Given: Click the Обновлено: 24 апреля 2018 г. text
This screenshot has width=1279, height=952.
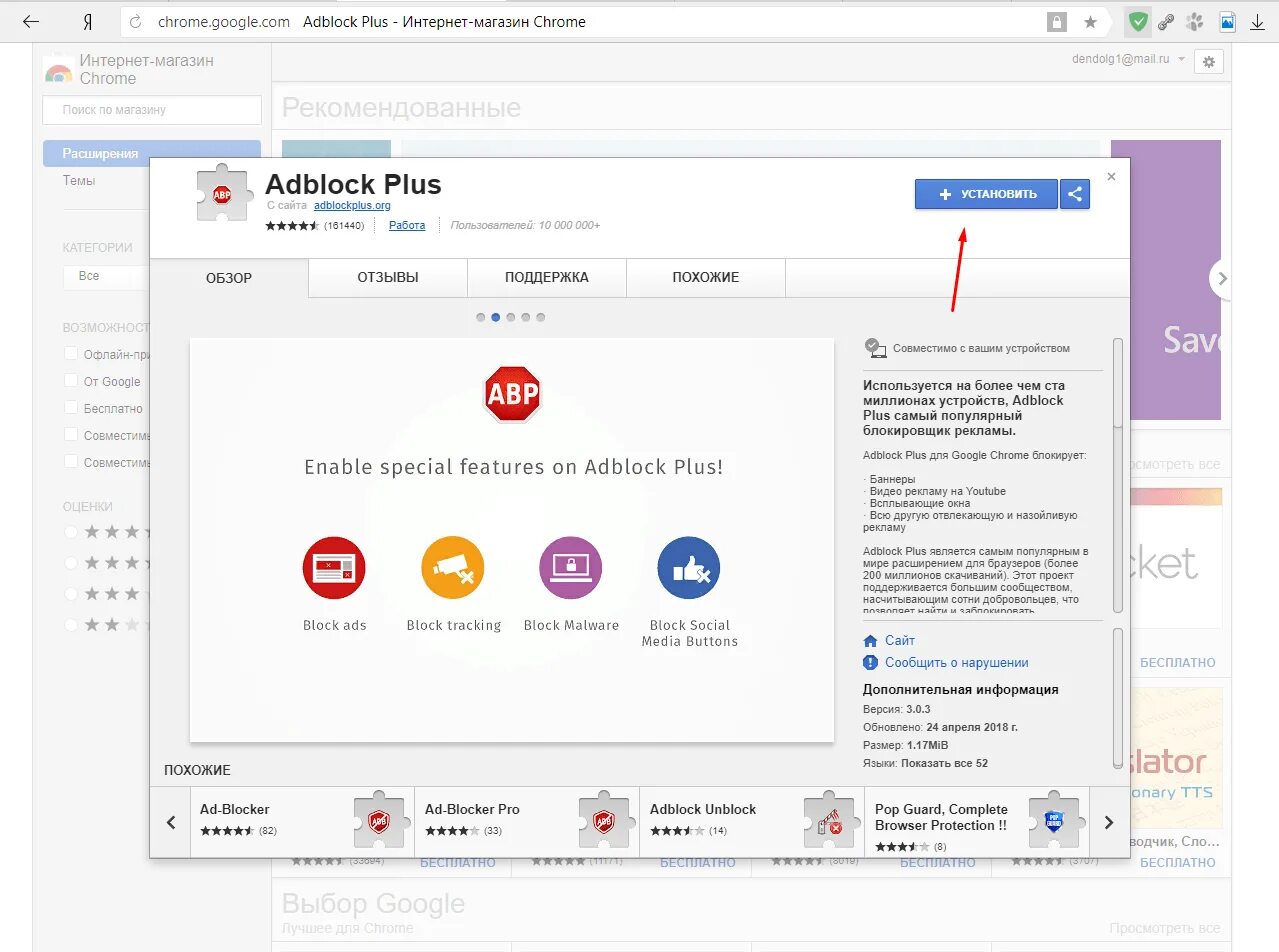Looking at the screenshot, I should coord(940,727).
